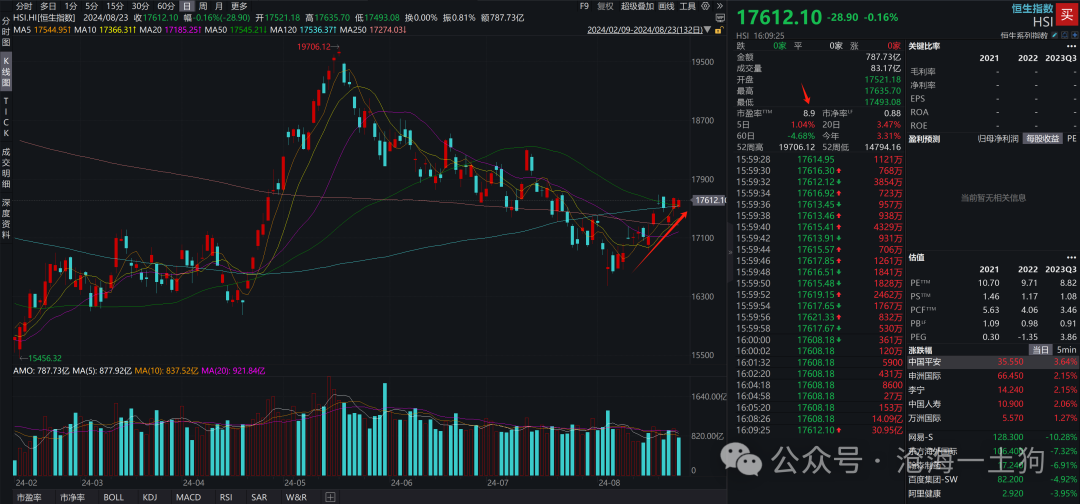The height and width of the screenshot is (504, 1080).
Task: Click the red 买 buy button
Action: tap(1067, 14)
